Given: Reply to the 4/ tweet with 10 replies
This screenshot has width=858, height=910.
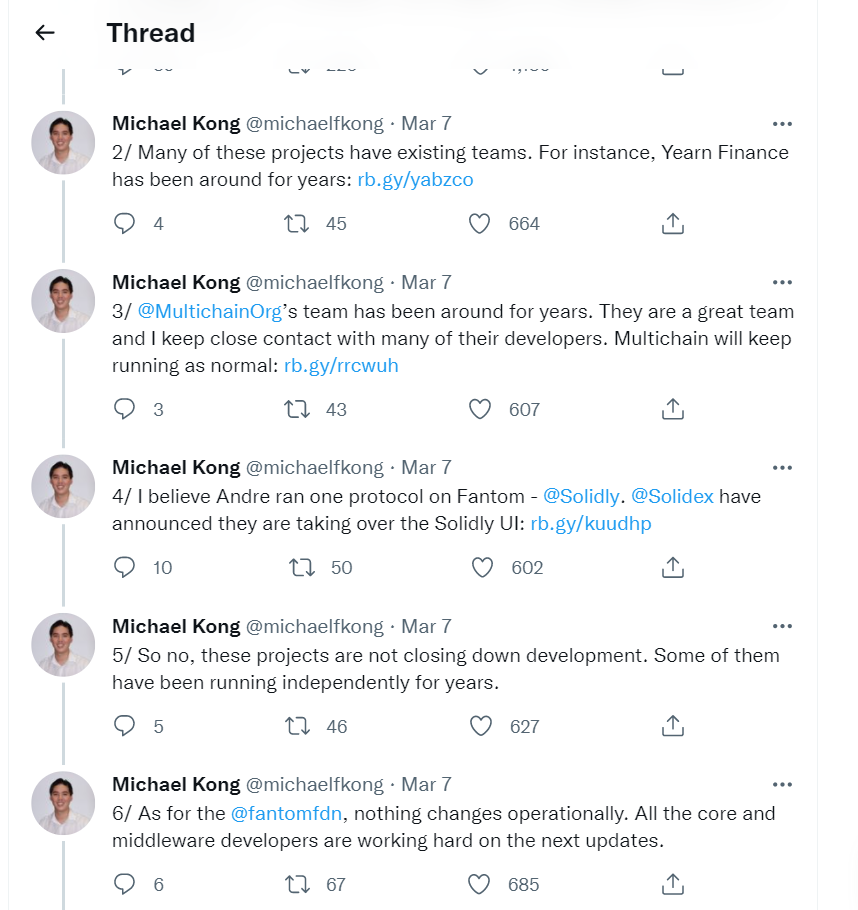Looking at the screenshot, I should click(x=124, y=567).
